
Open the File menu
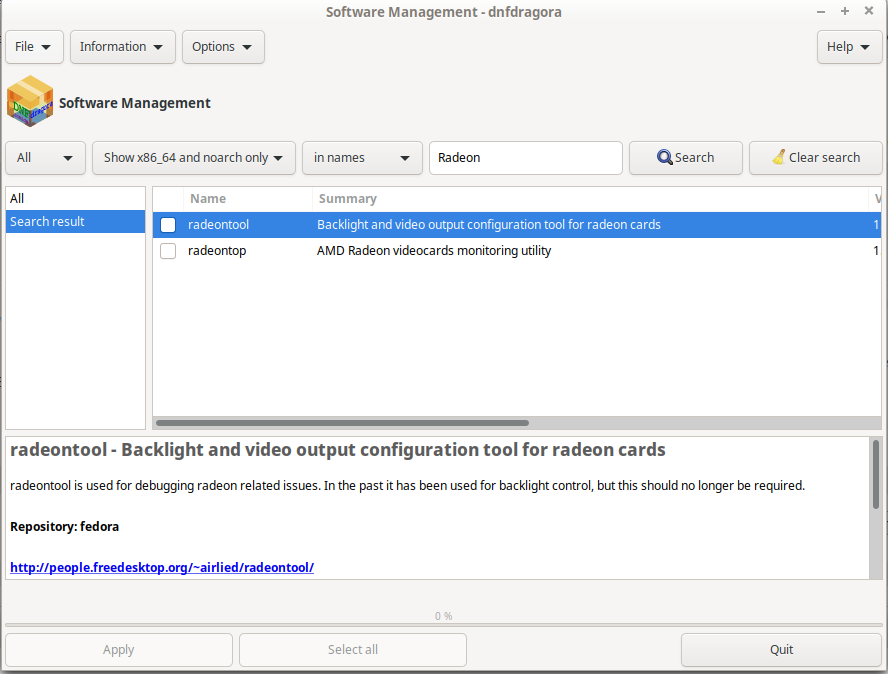[34, 47]
